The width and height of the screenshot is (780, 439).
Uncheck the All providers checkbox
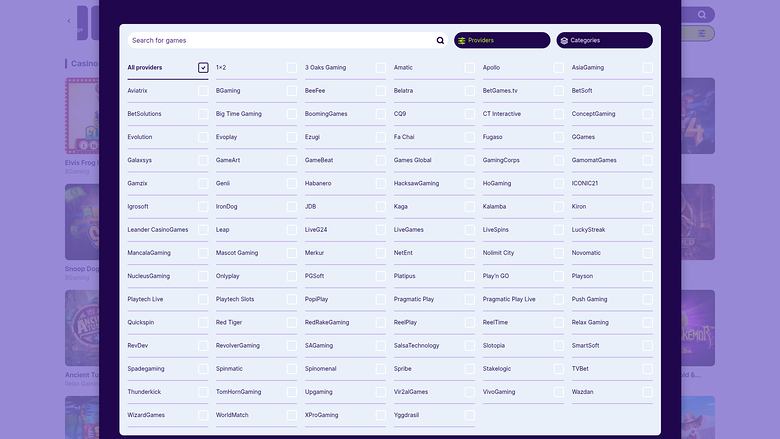pyautogui.click(x=203, y=68)
